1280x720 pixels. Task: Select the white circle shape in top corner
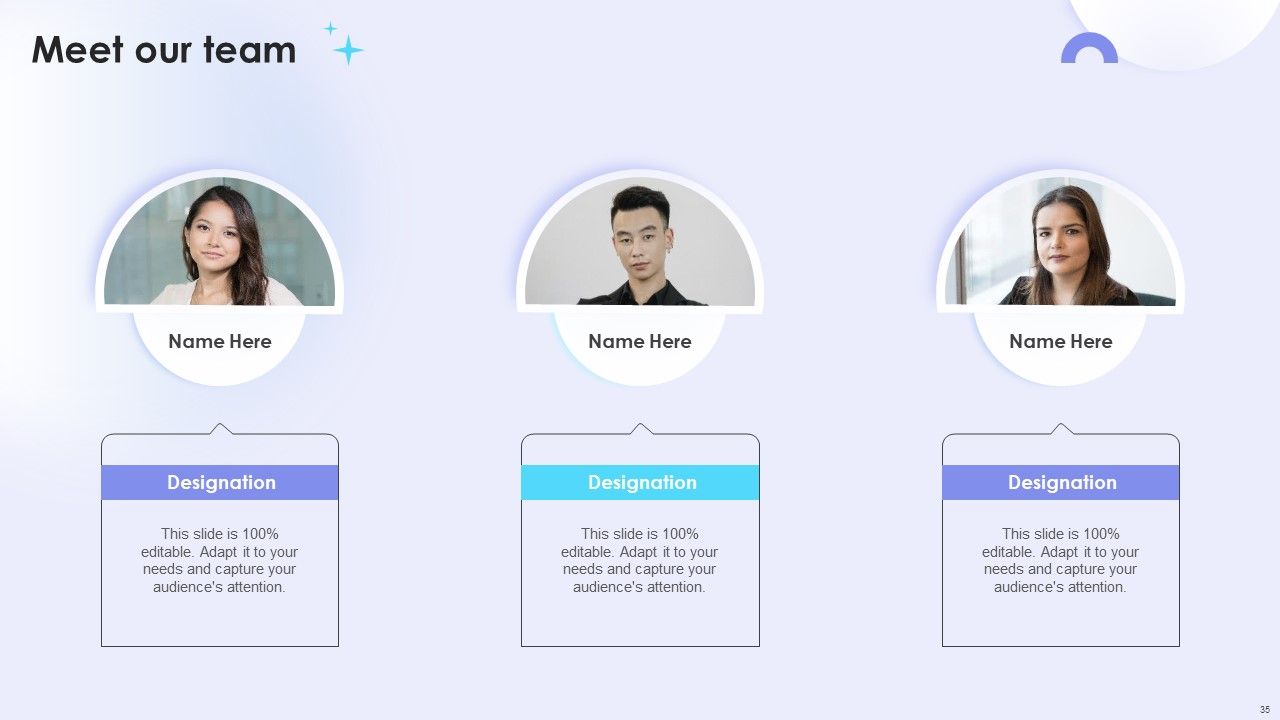click(x=1175, y=30)
